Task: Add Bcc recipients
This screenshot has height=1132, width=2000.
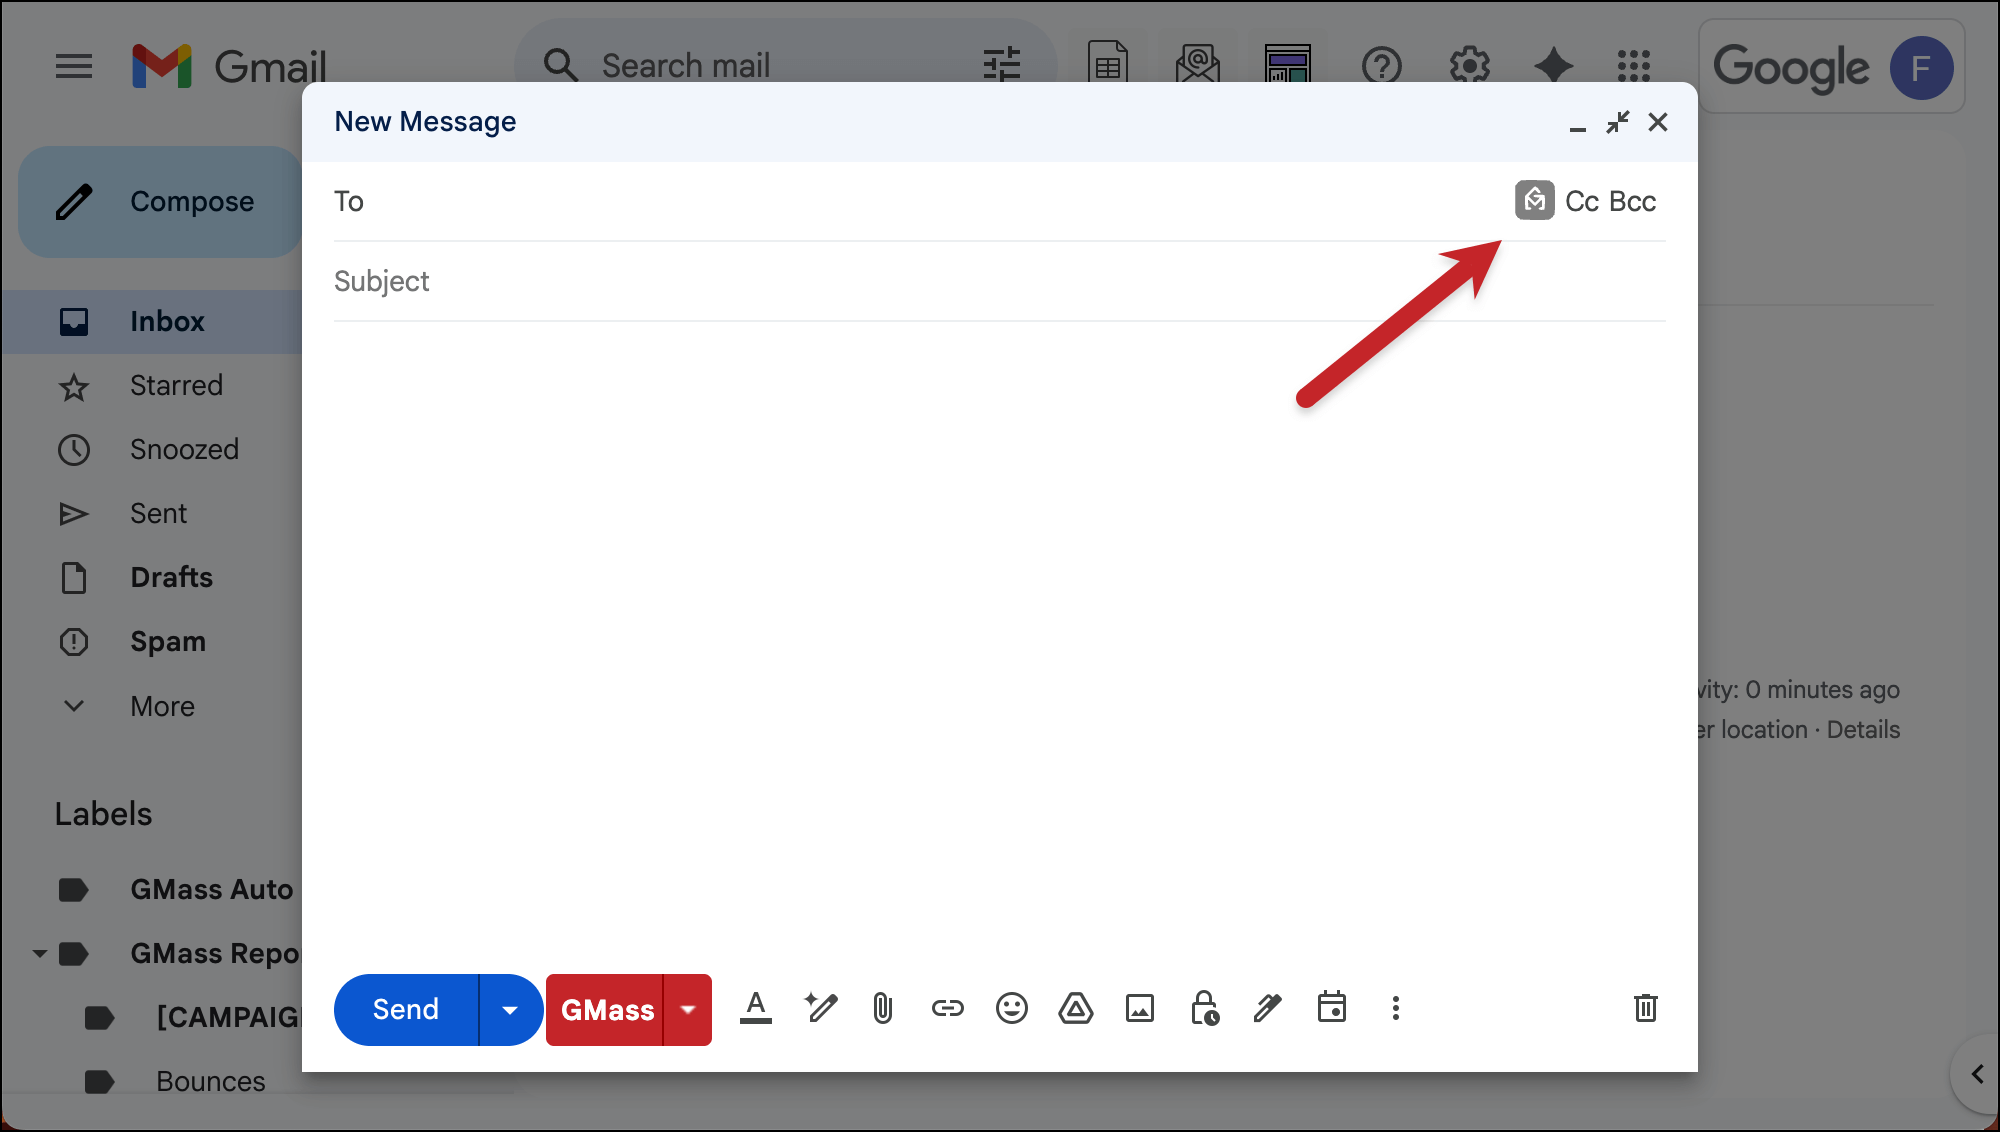Action: point(1633,202)
